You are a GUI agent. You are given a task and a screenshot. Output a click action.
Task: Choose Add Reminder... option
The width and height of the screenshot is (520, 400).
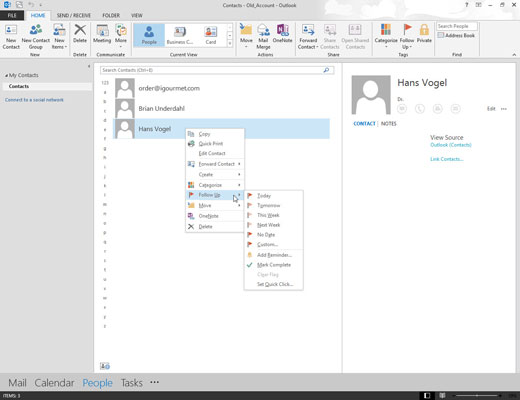(x=274, y=255)
